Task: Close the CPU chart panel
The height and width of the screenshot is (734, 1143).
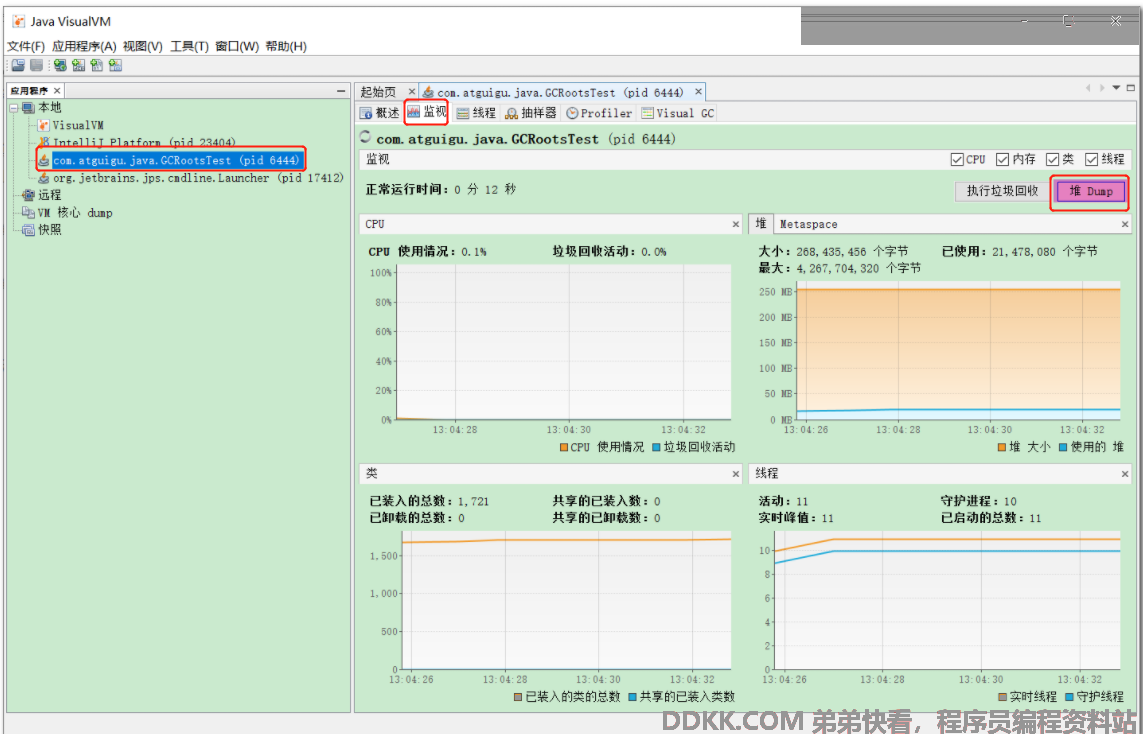Action: pos(736,225)
